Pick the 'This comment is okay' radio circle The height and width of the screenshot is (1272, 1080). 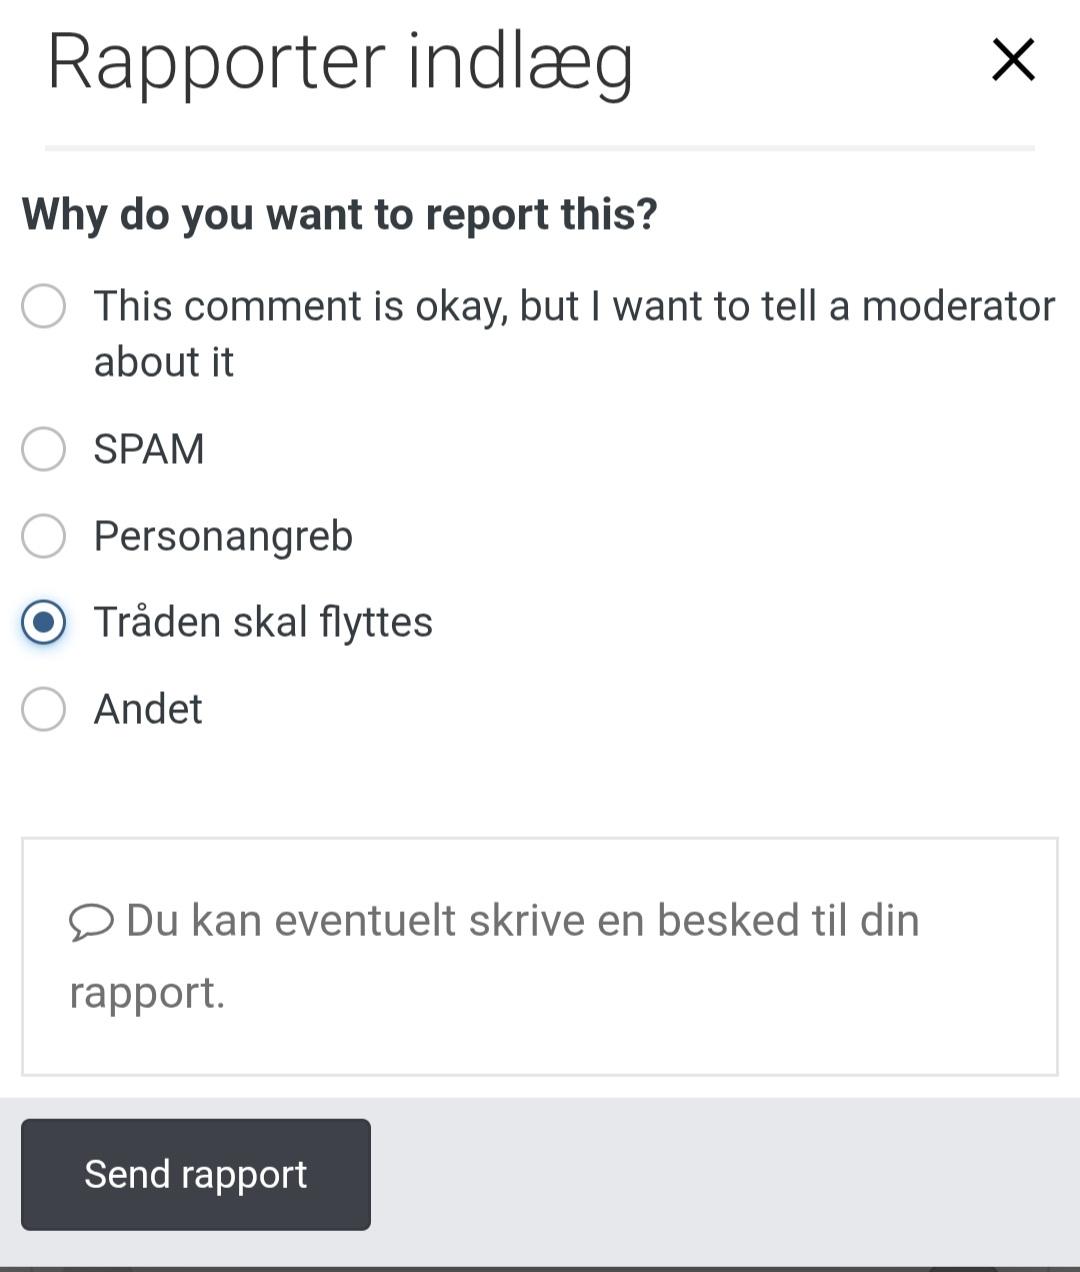point(44,306)
